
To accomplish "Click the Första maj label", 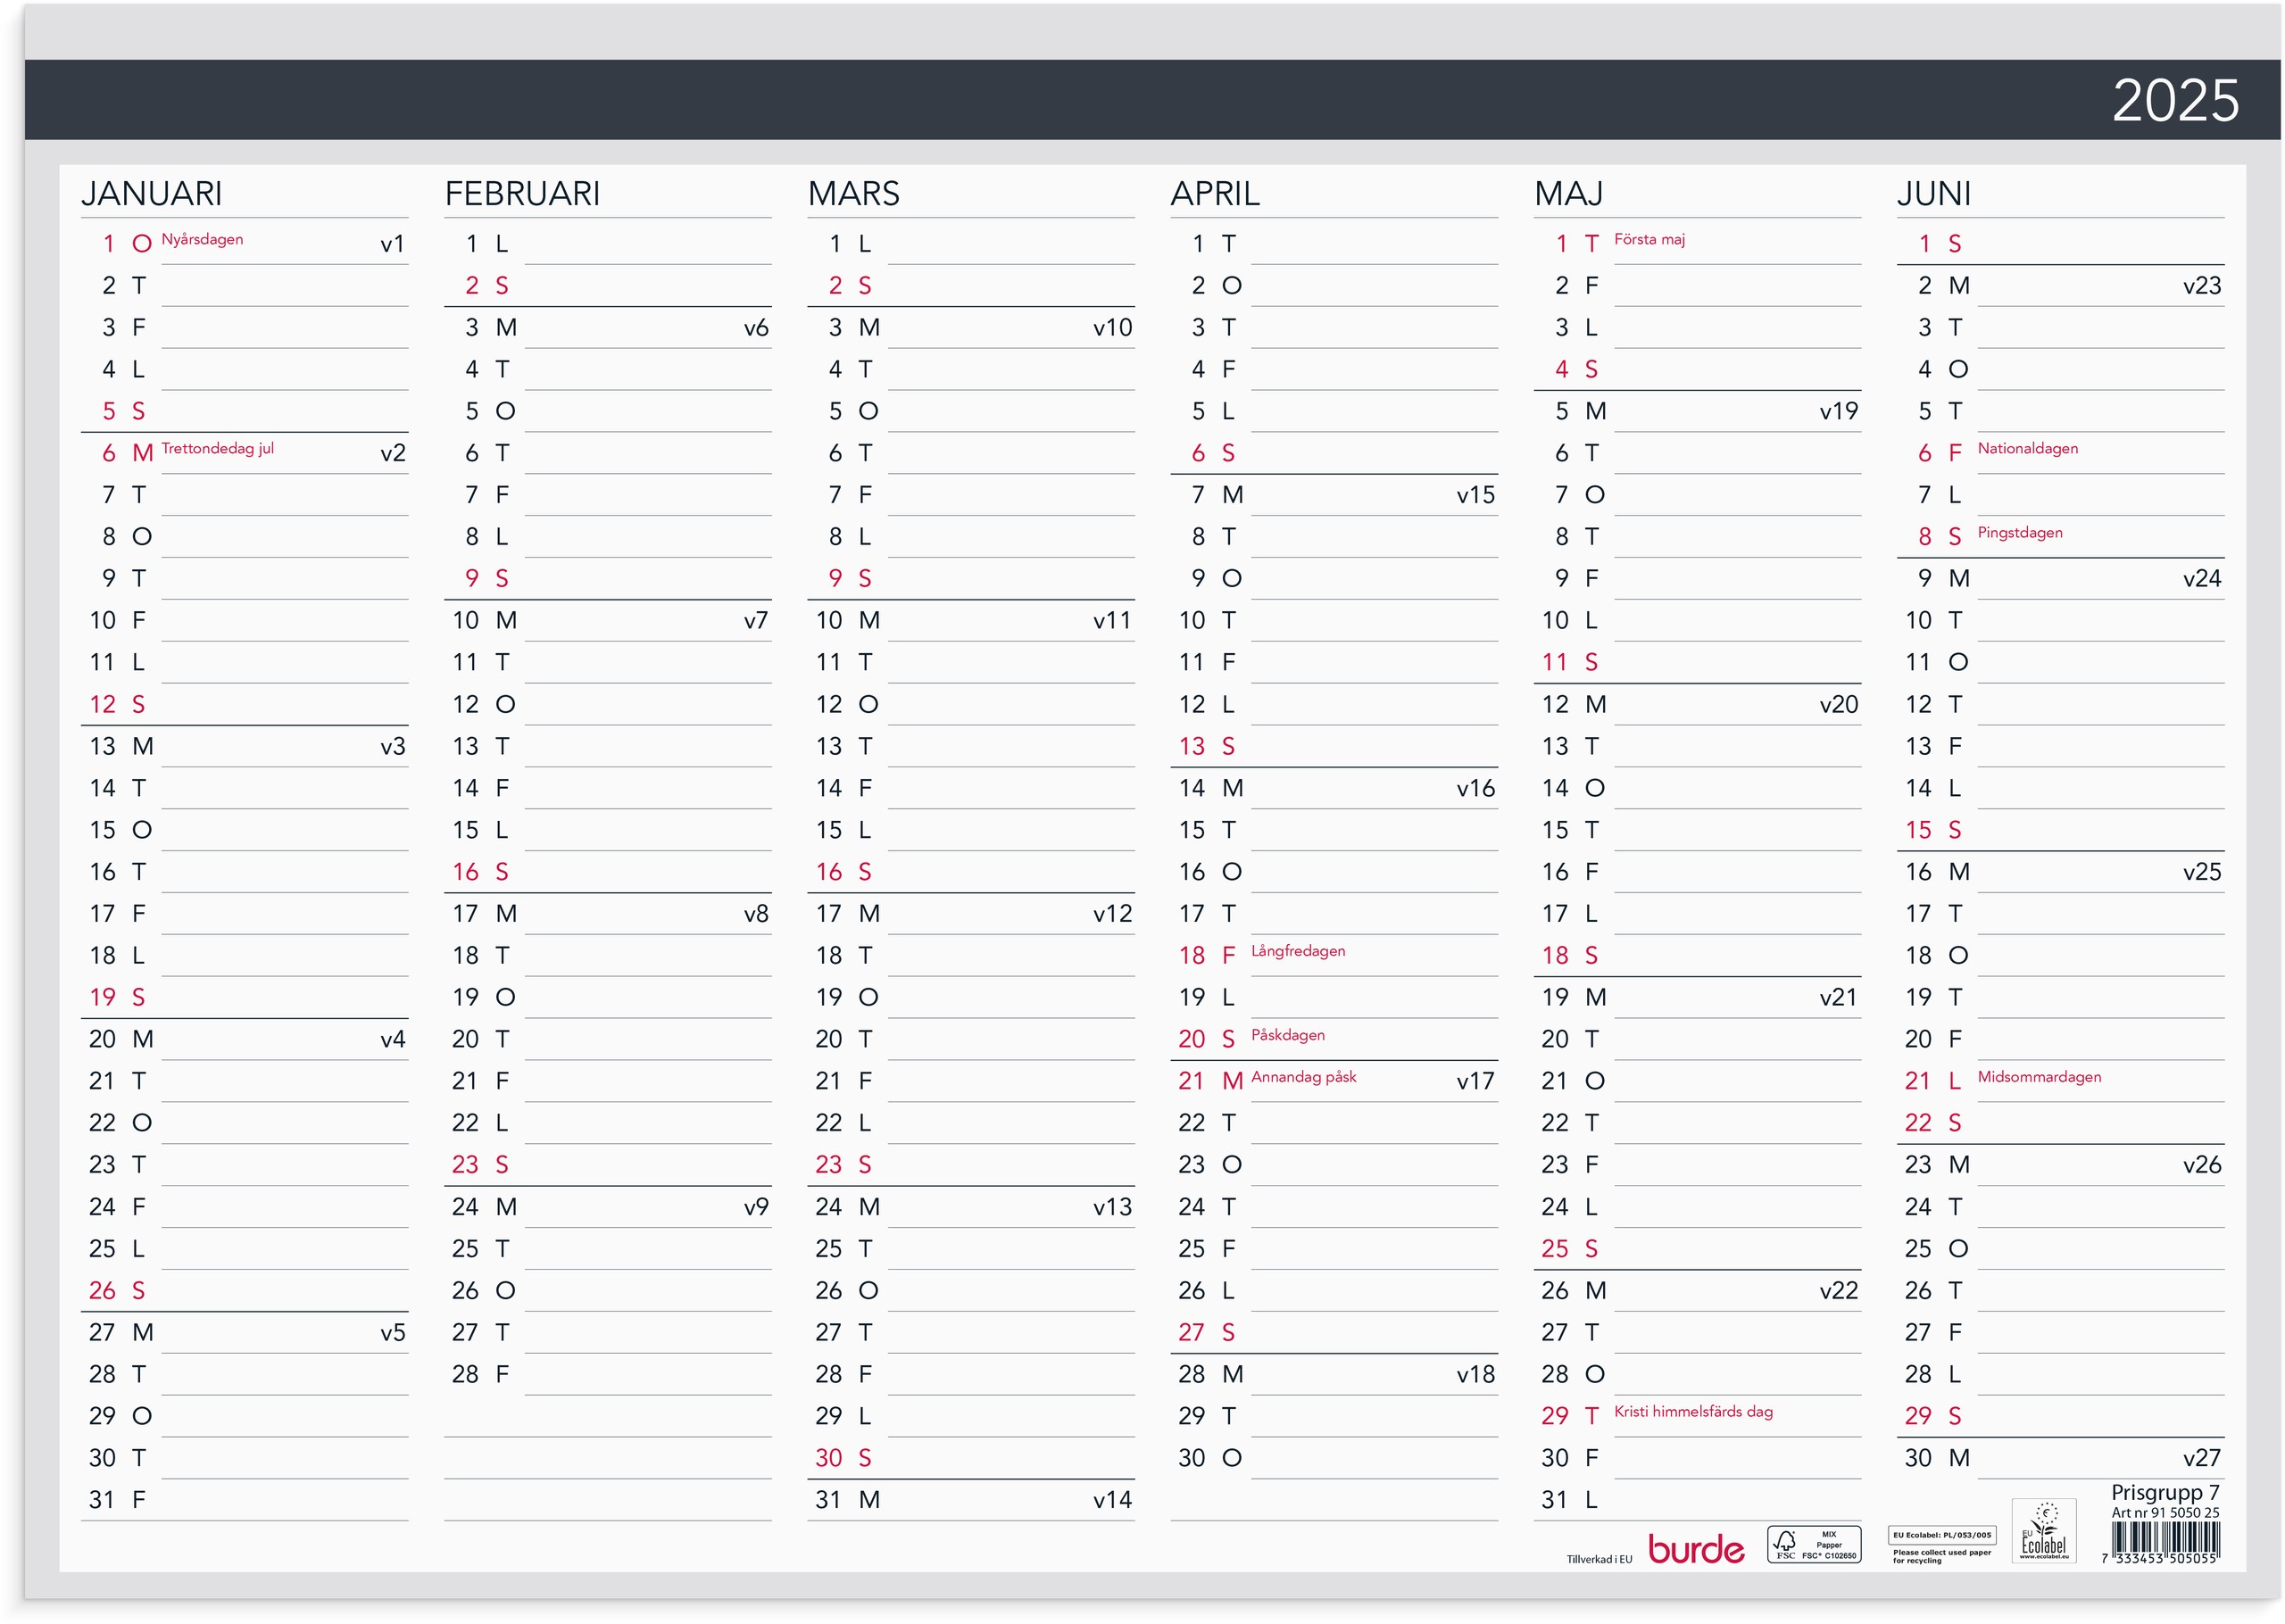I will tap(1649, 239).
